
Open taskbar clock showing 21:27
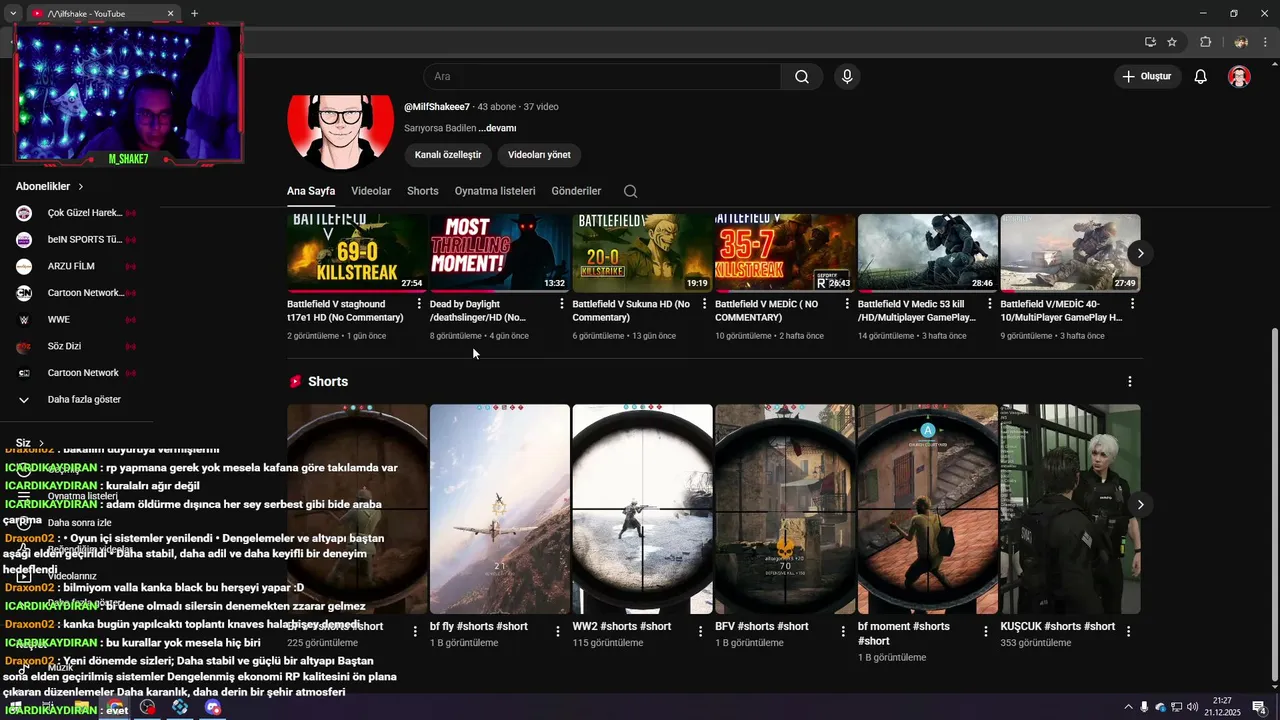(x=1222, y=707)
